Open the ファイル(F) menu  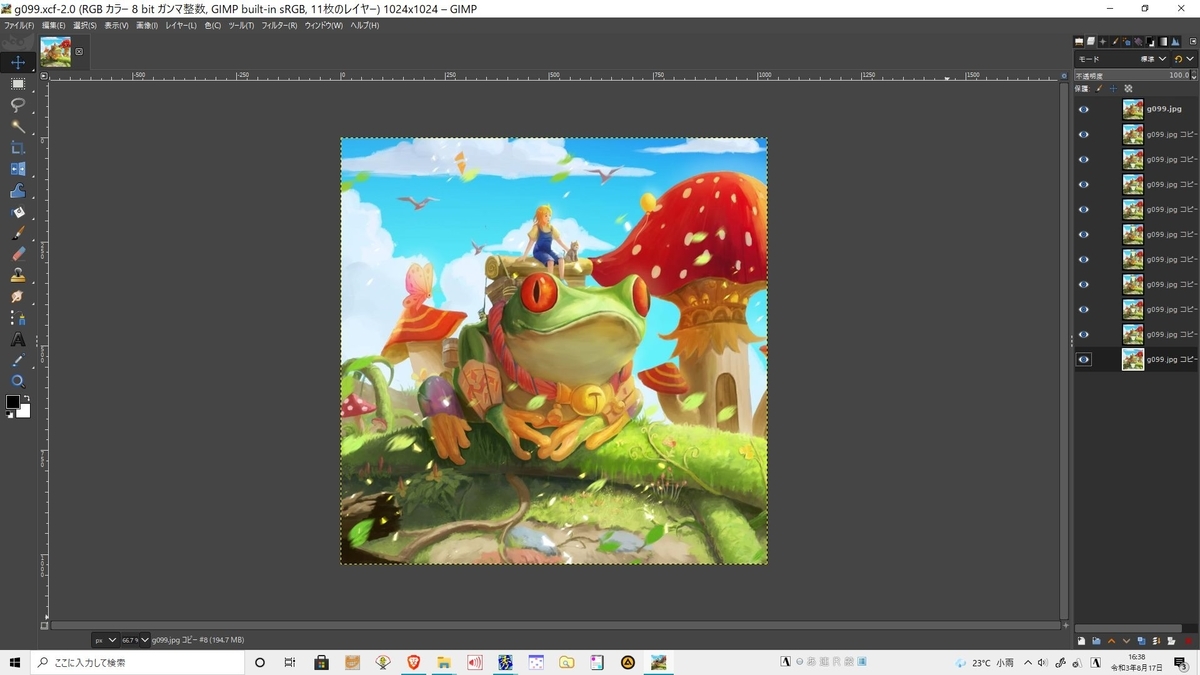pyautogui.click(x=19, y=25)
